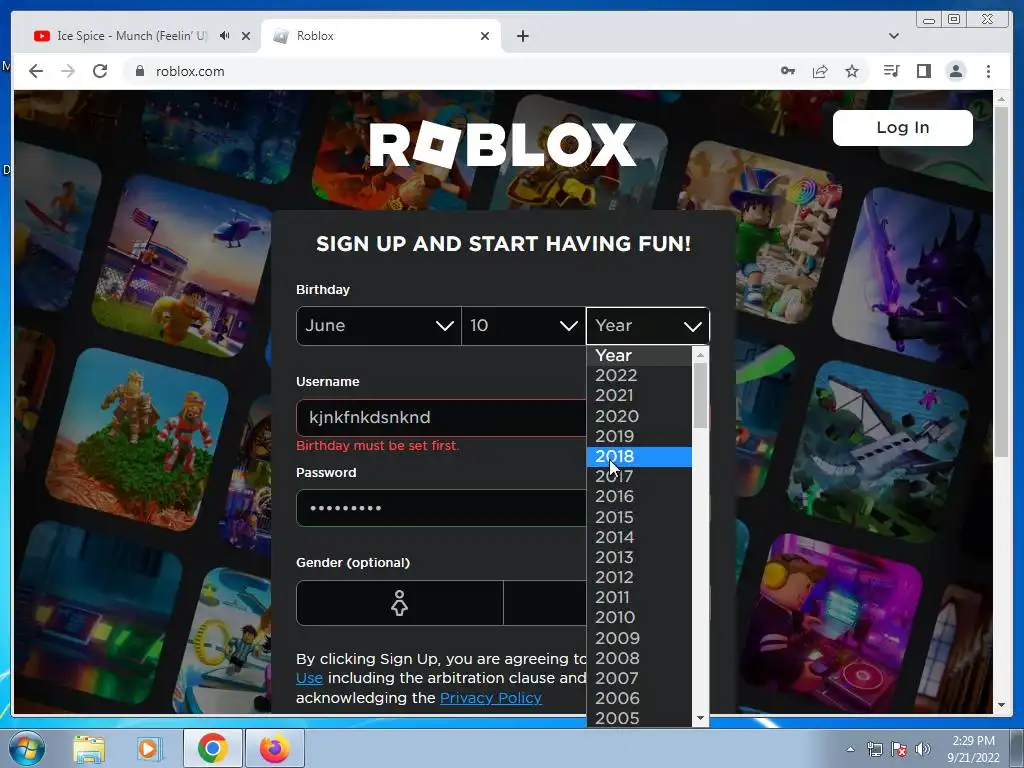This screenshot has height=768, width=1024.
Task: Open Windows Explorer from taskbar
Action: tap(89, 748)
